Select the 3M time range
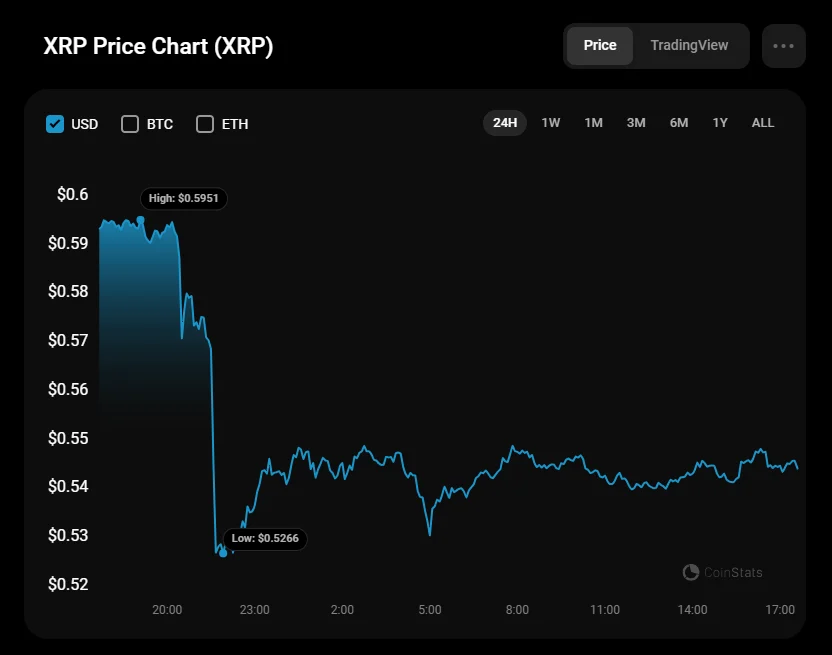This screenshot has width=832, height=655. tap(636, 123)
